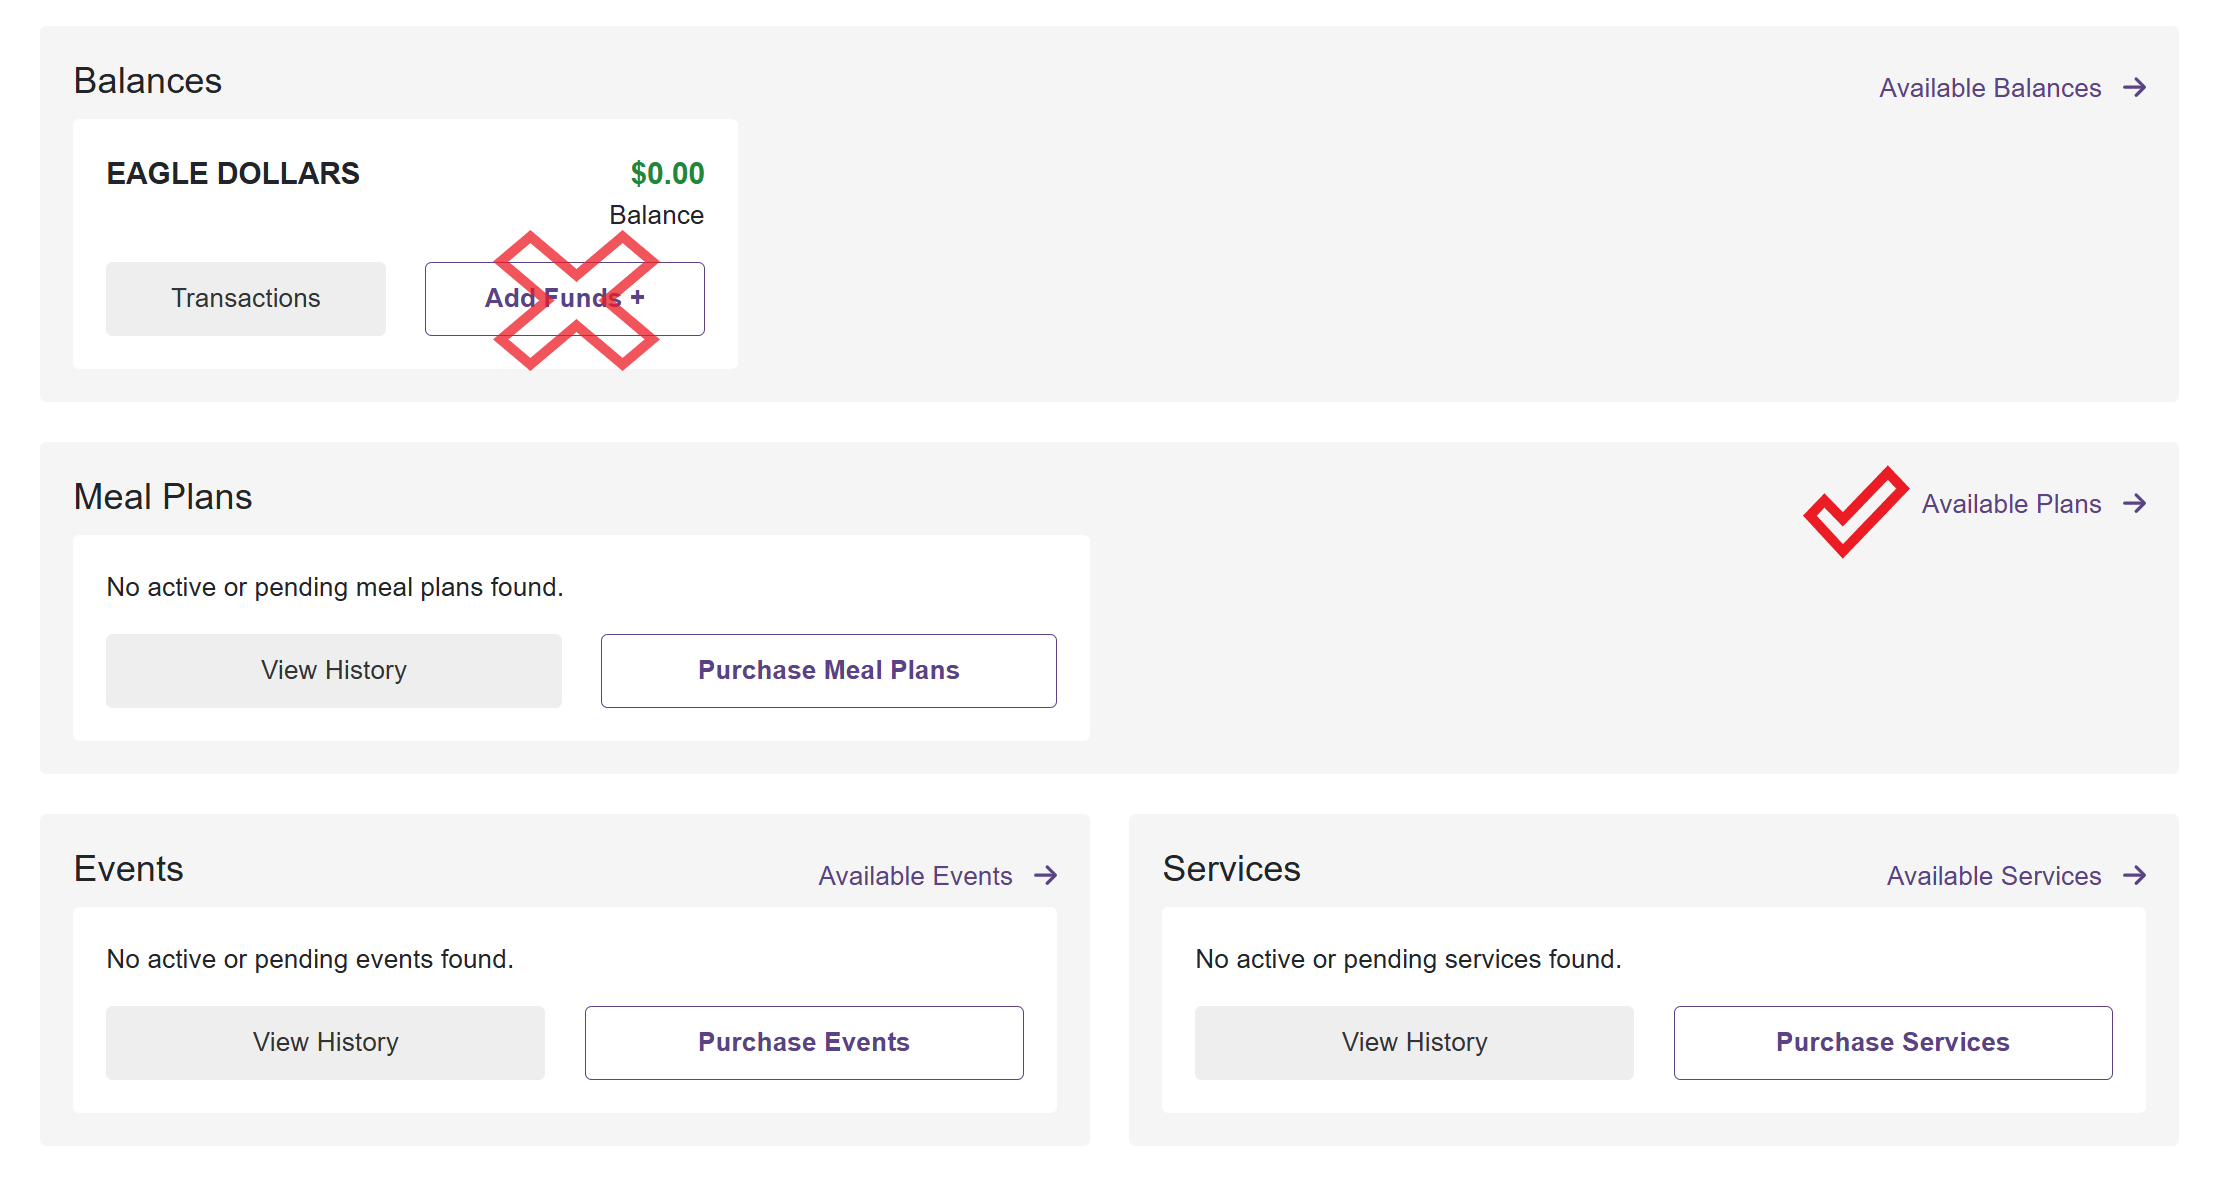Click the EAGLE DOLLARS account title
Viewport: 2225px width, 1177px height.
click(x=233, y=174)
